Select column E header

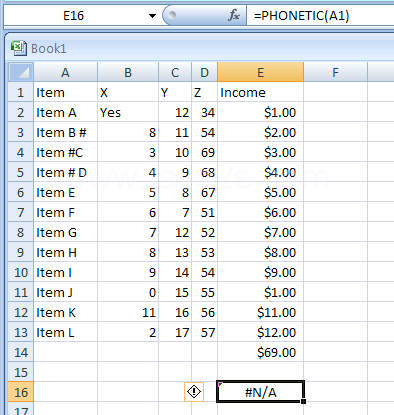point(260,72)
